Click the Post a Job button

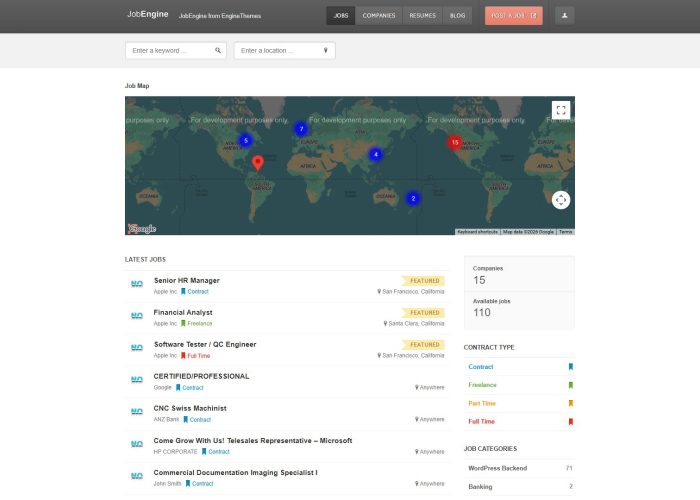tap(514, 16)
